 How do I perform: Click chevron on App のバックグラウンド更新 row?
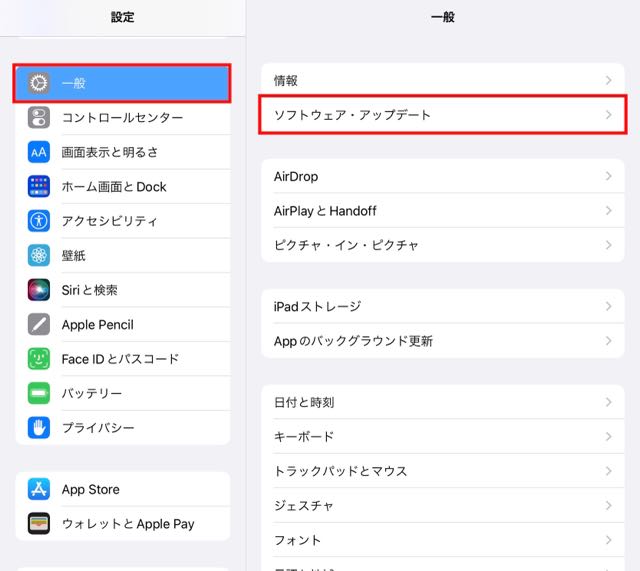[x=609, y=341]
